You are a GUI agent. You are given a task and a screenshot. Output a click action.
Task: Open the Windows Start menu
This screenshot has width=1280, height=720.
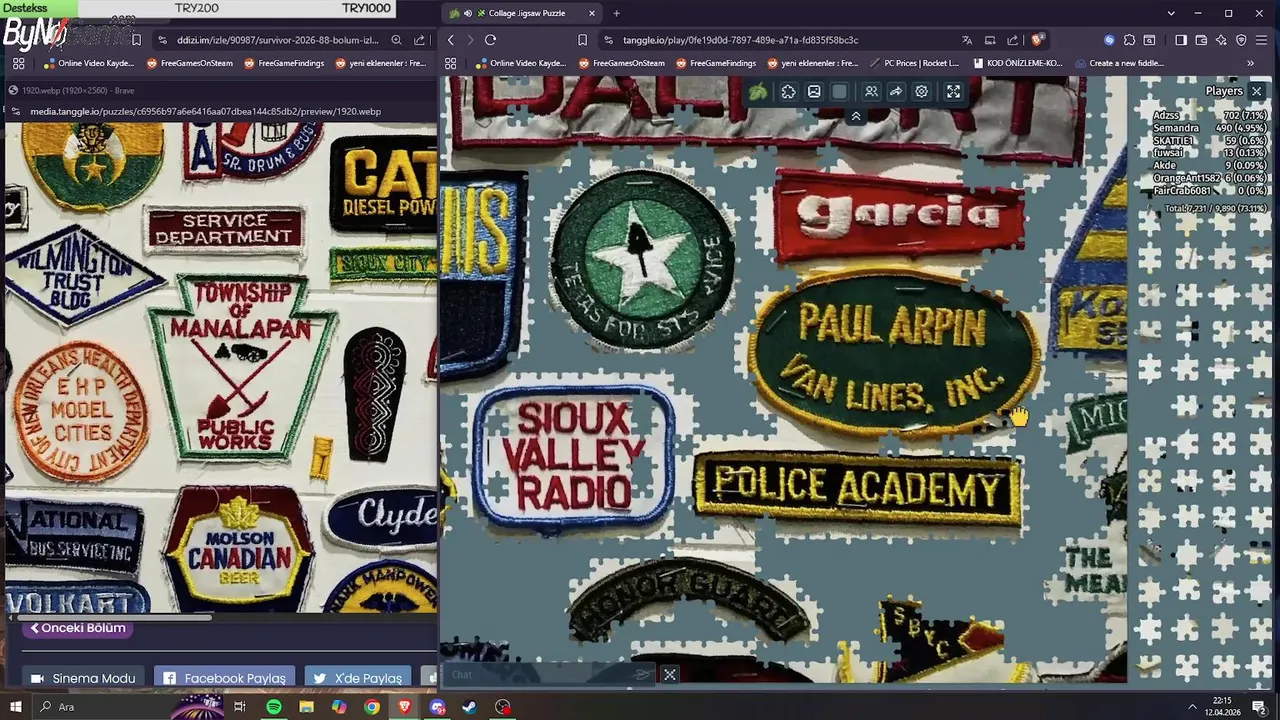point(18,707)
